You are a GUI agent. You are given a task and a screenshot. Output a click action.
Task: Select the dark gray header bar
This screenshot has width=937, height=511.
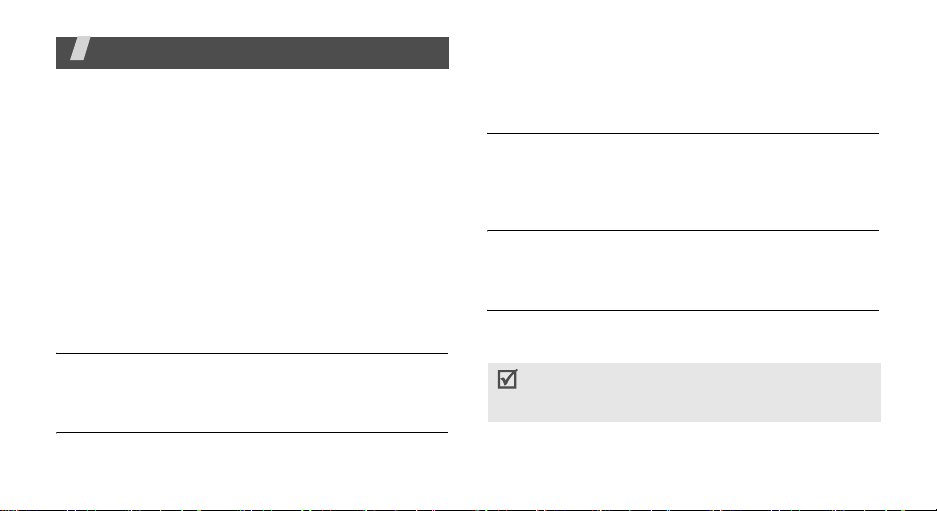pos(252,53)
